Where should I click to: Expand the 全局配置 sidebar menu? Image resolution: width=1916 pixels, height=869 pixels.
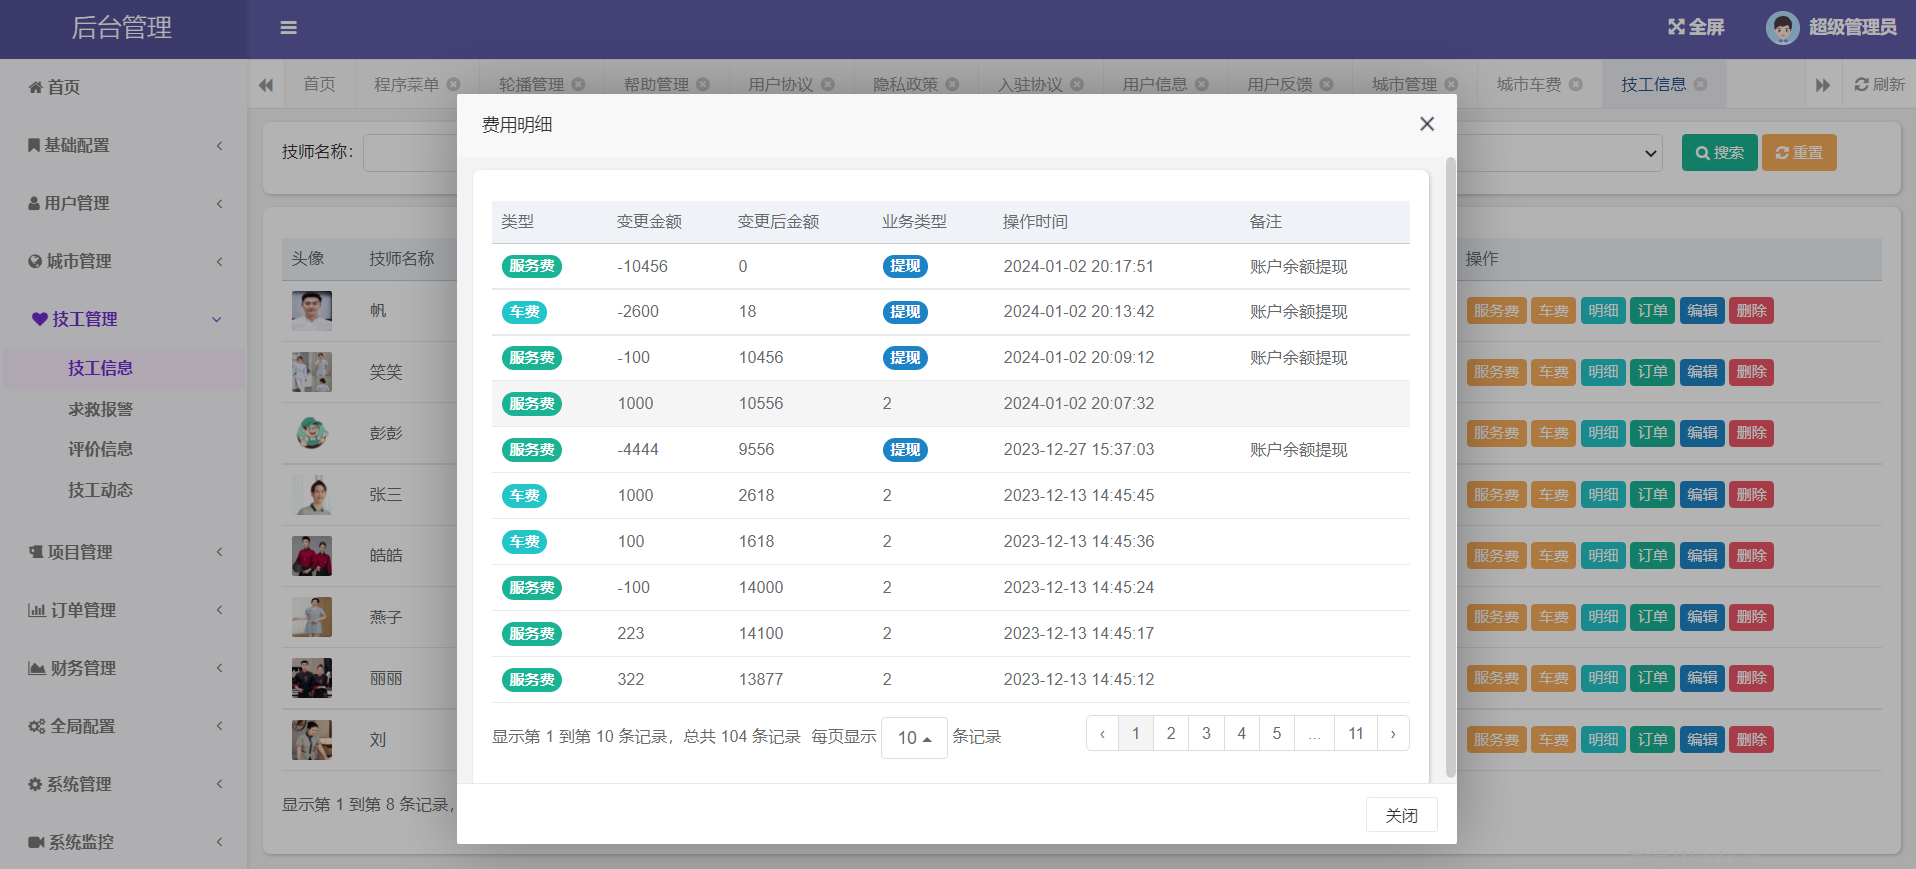coord(123,726)
